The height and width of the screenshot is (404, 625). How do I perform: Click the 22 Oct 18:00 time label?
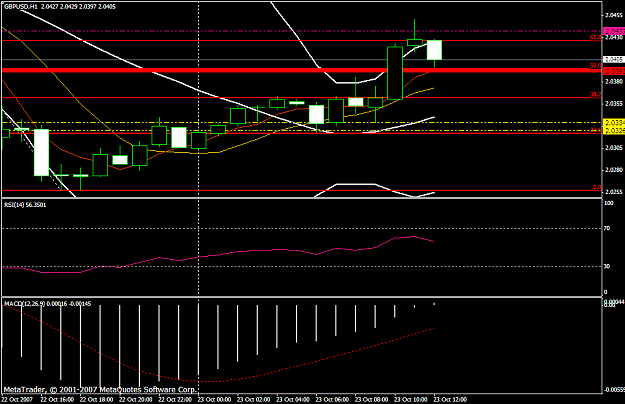[x=96, y=399]
